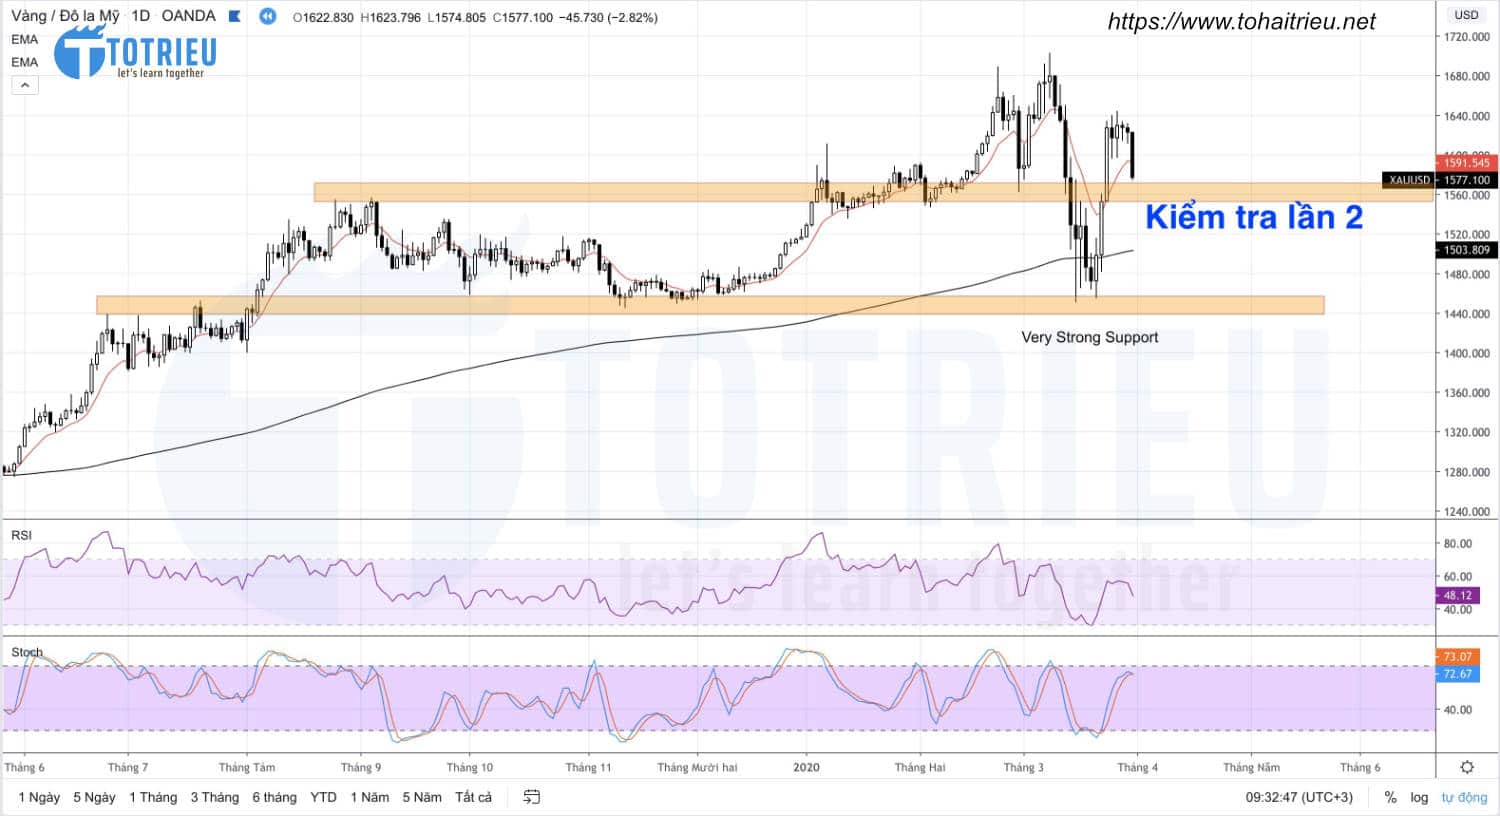Open the go-to-date calendar icon
The height and width of the screenshot is (816, 1500).
tap(532, 797)
